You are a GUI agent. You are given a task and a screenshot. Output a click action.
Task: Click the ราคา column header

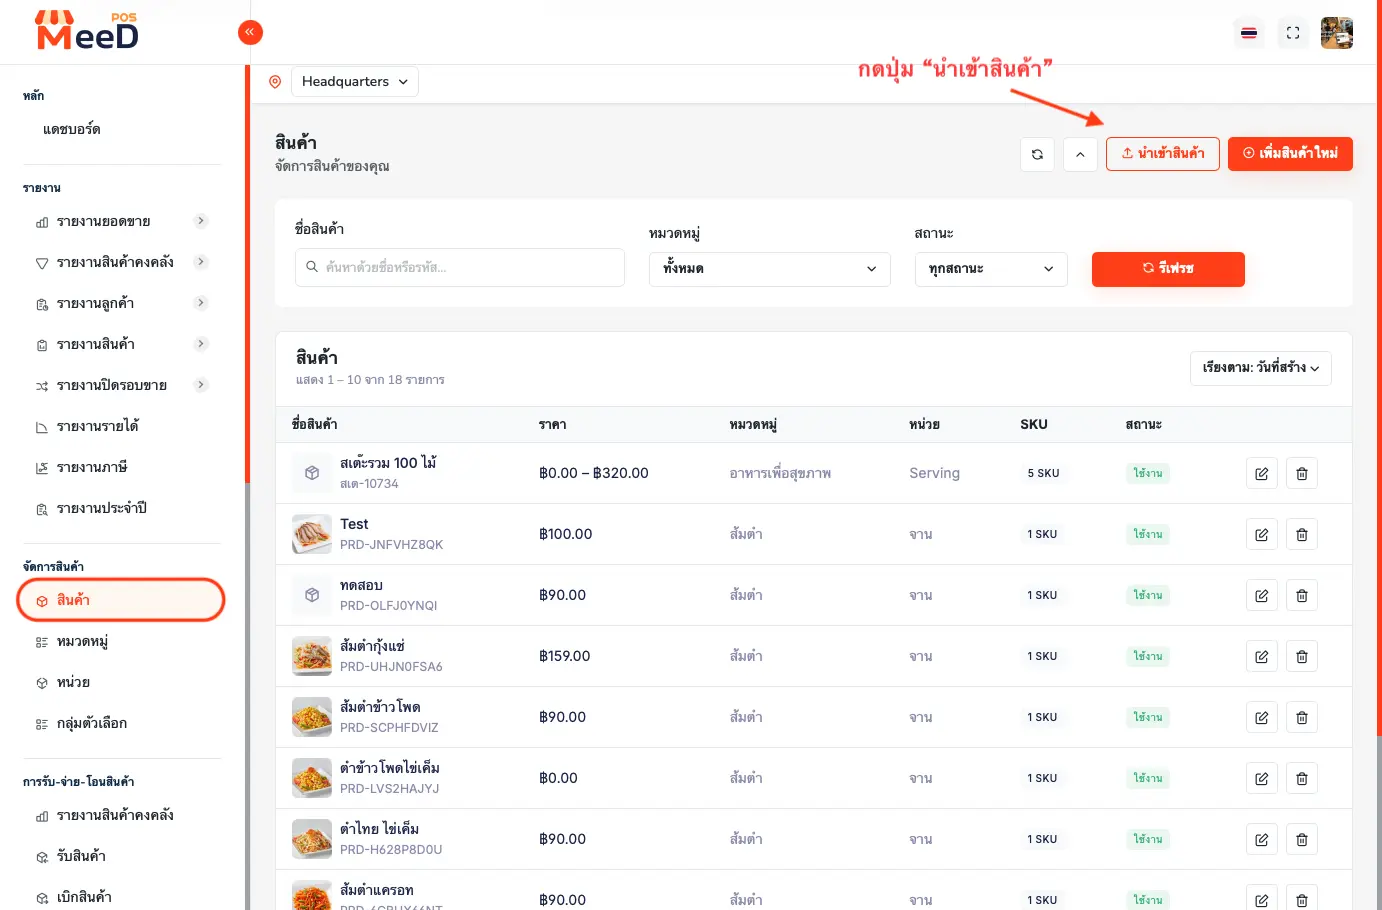tap(552, 425)
